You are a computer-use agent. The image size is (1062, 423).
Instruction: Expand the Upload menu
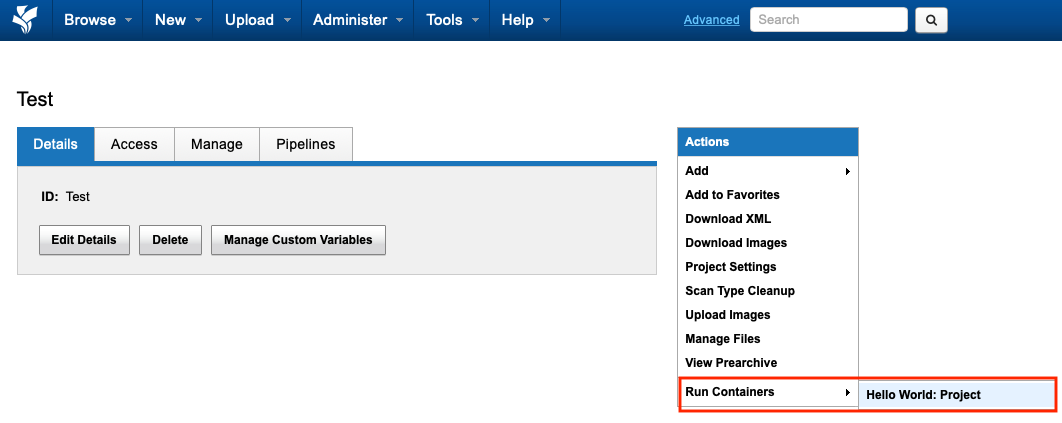[x=257, y=20]
